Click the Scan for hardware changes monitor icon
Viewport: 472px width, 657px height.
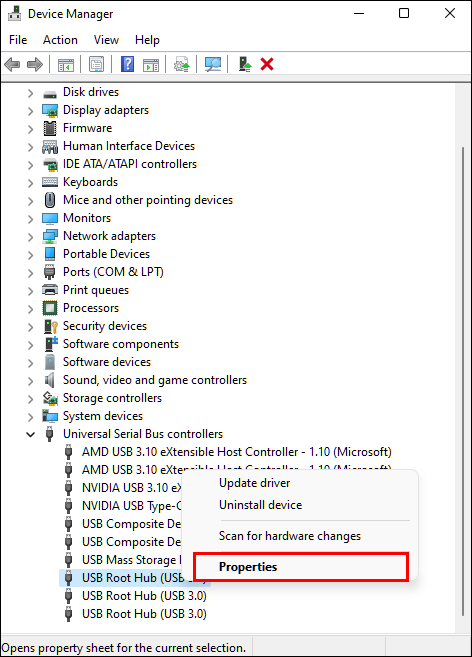tap(213, 65)
